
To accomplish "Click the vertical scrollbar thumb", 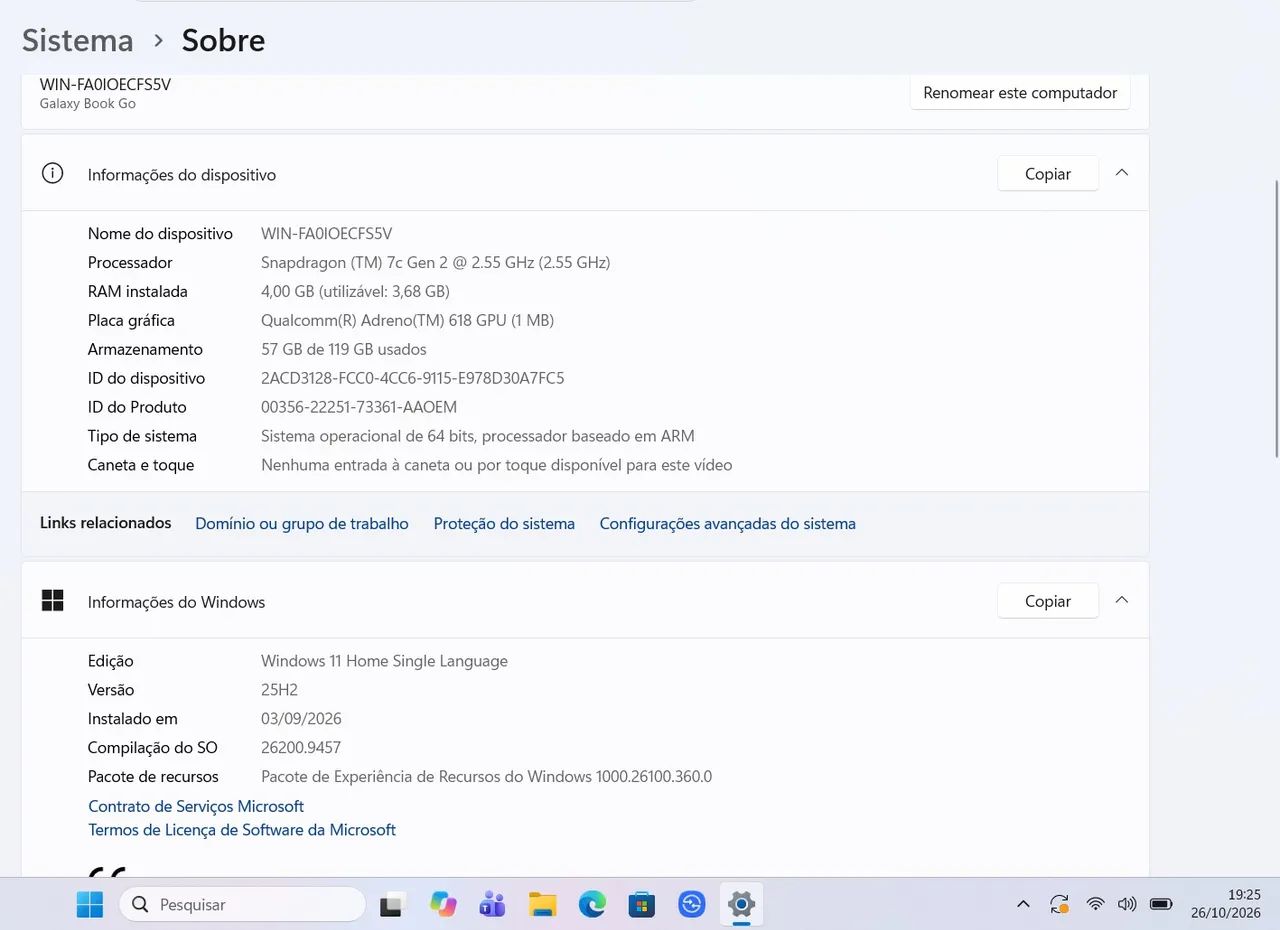I will 1275,318.
